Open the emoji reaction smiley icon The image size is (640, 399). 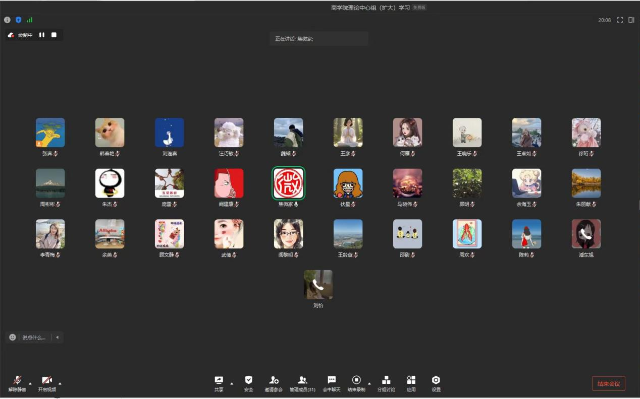pos(13,337)
